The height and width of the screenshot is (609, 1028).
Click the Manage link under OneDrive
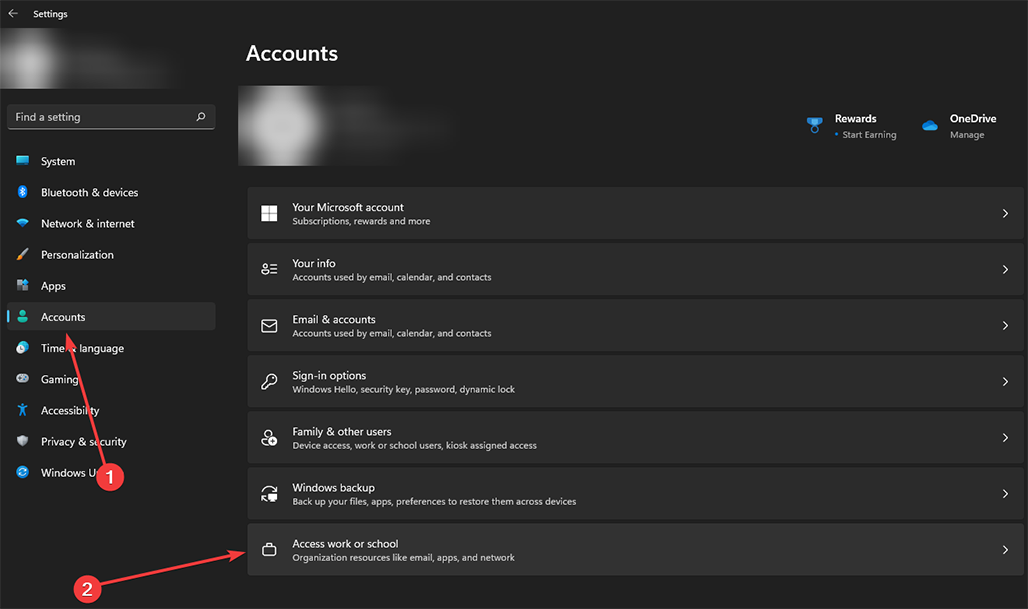966,134
